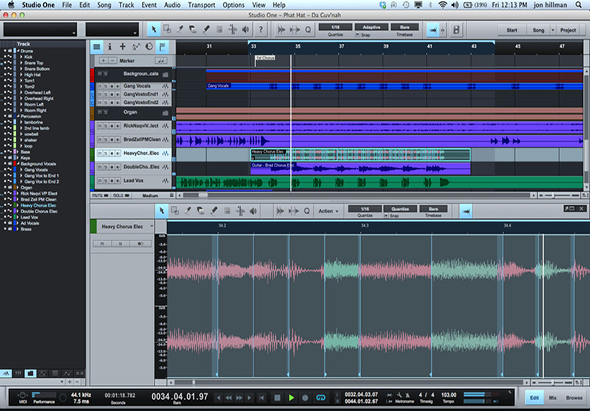
Task: Collapse the Drums folder in the track list
Action: (18, 51)
